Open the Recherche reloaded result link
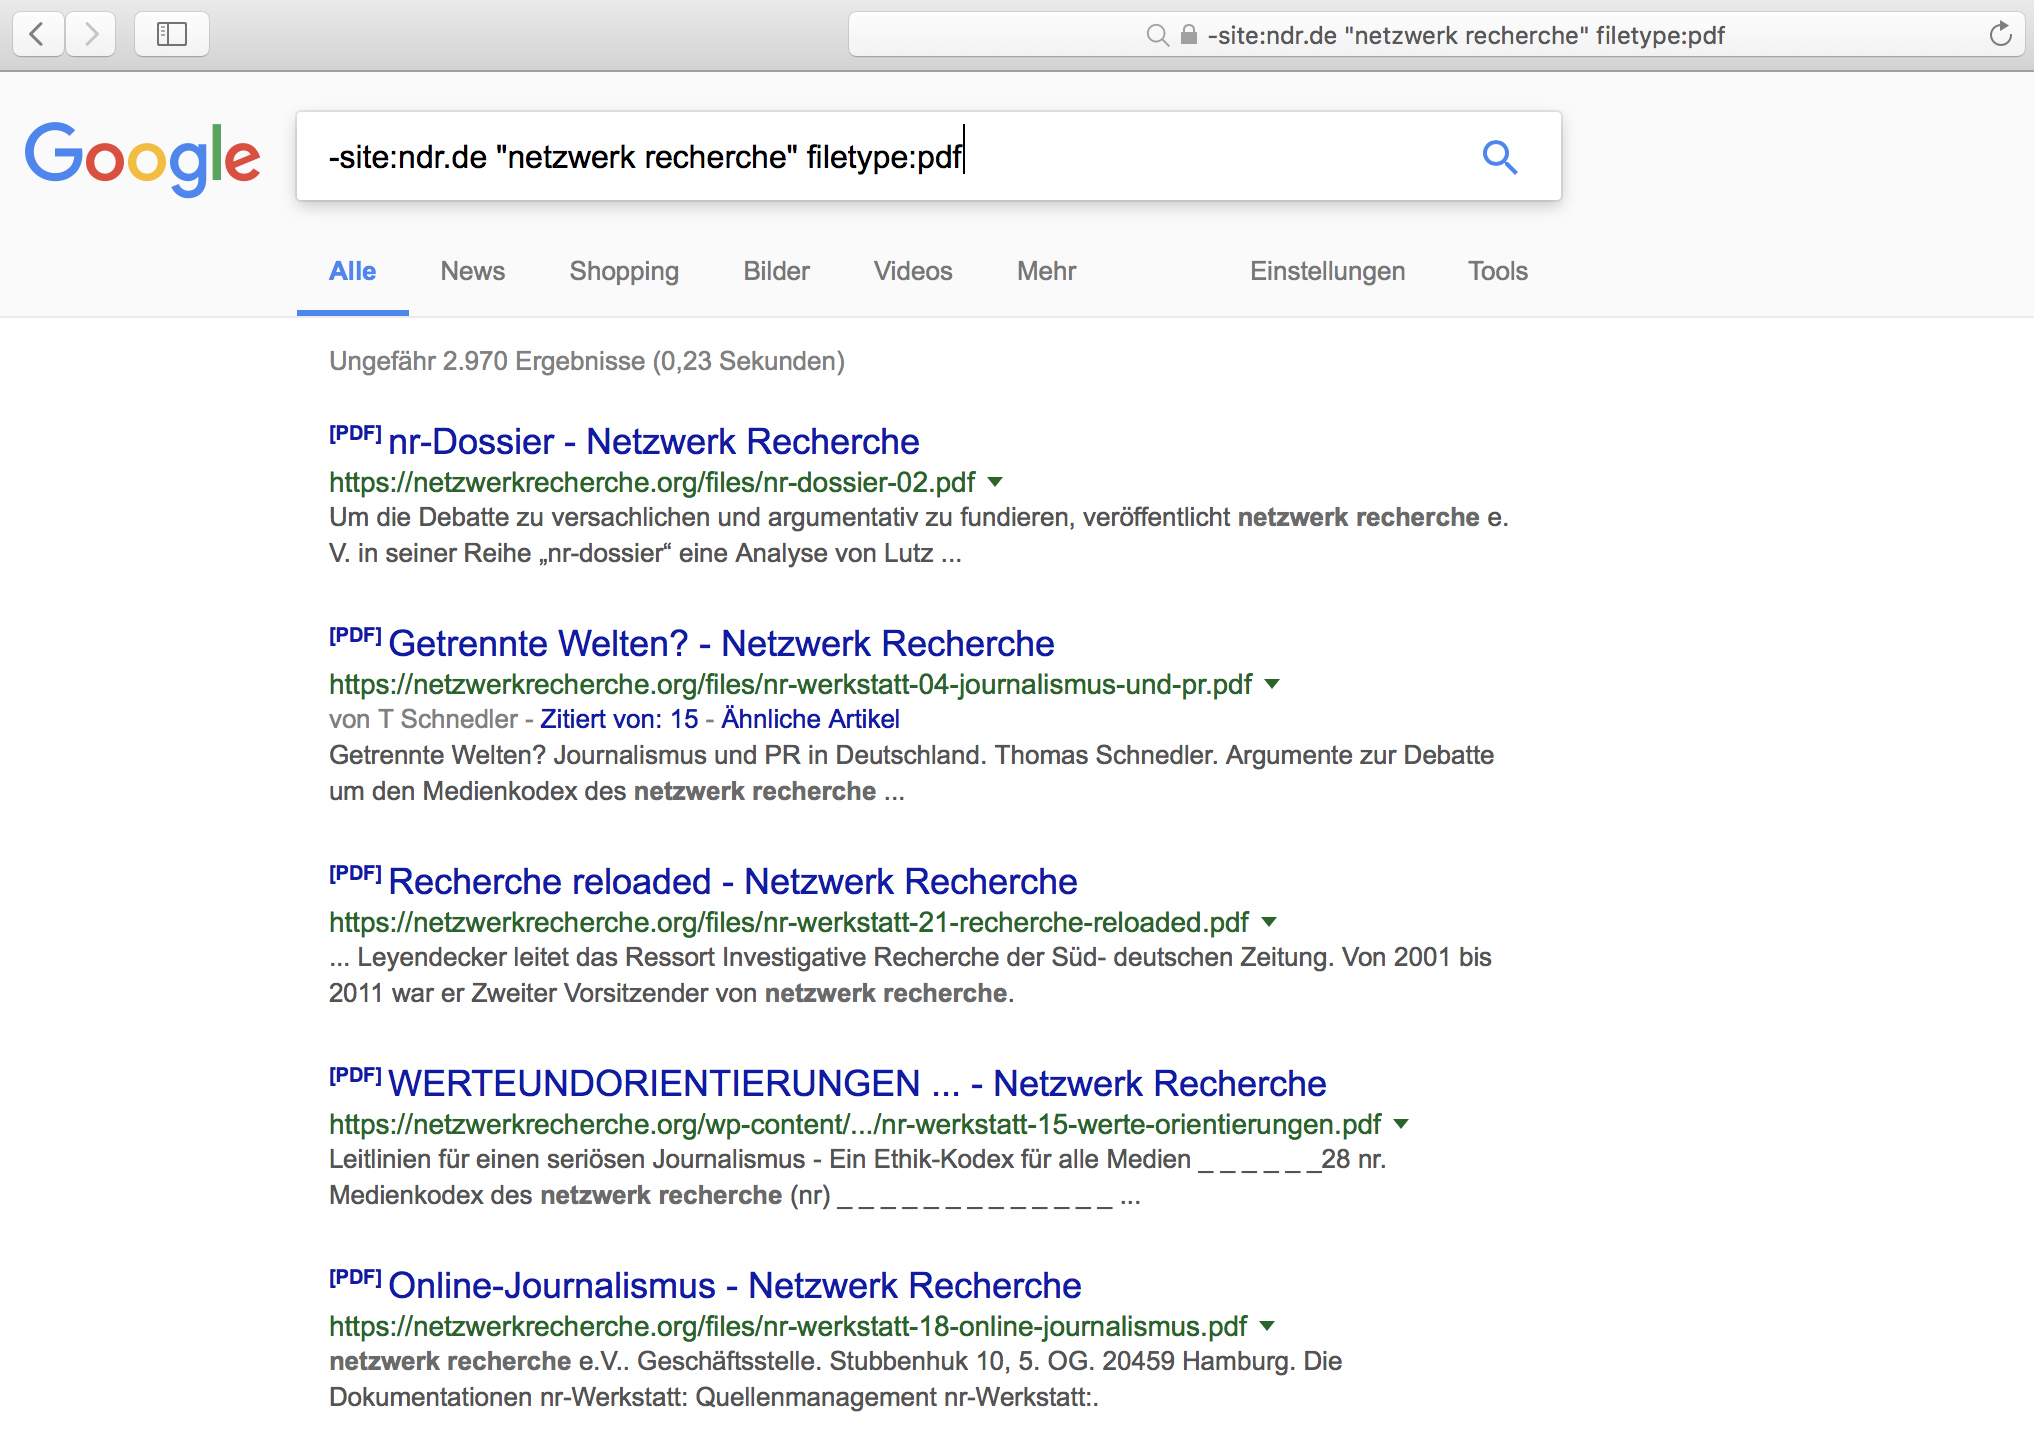 coord(732,881)
